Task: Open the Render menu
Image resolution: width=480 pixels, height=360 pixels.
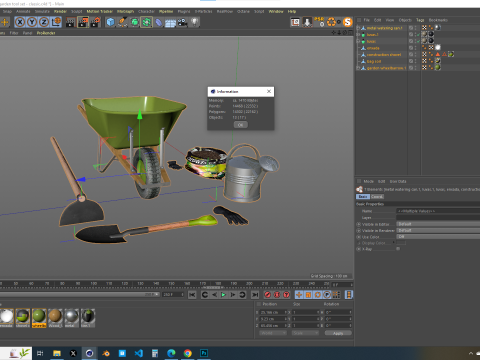Action: [x=60, y=11]
